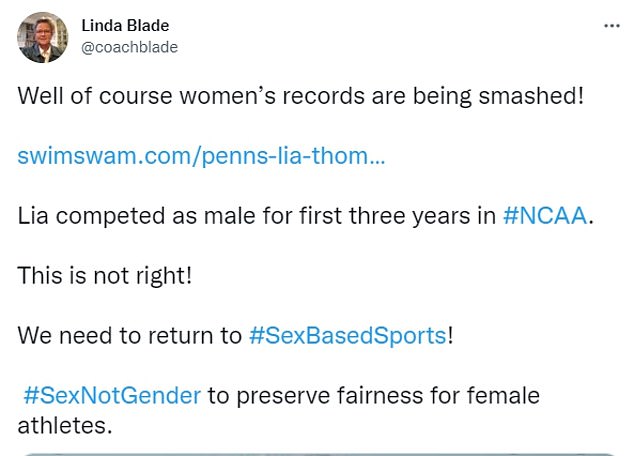The width and height of the screenshot is (634, 456).
Task: Click the #SexBasedSports hashtag
Action: (347, 335)
